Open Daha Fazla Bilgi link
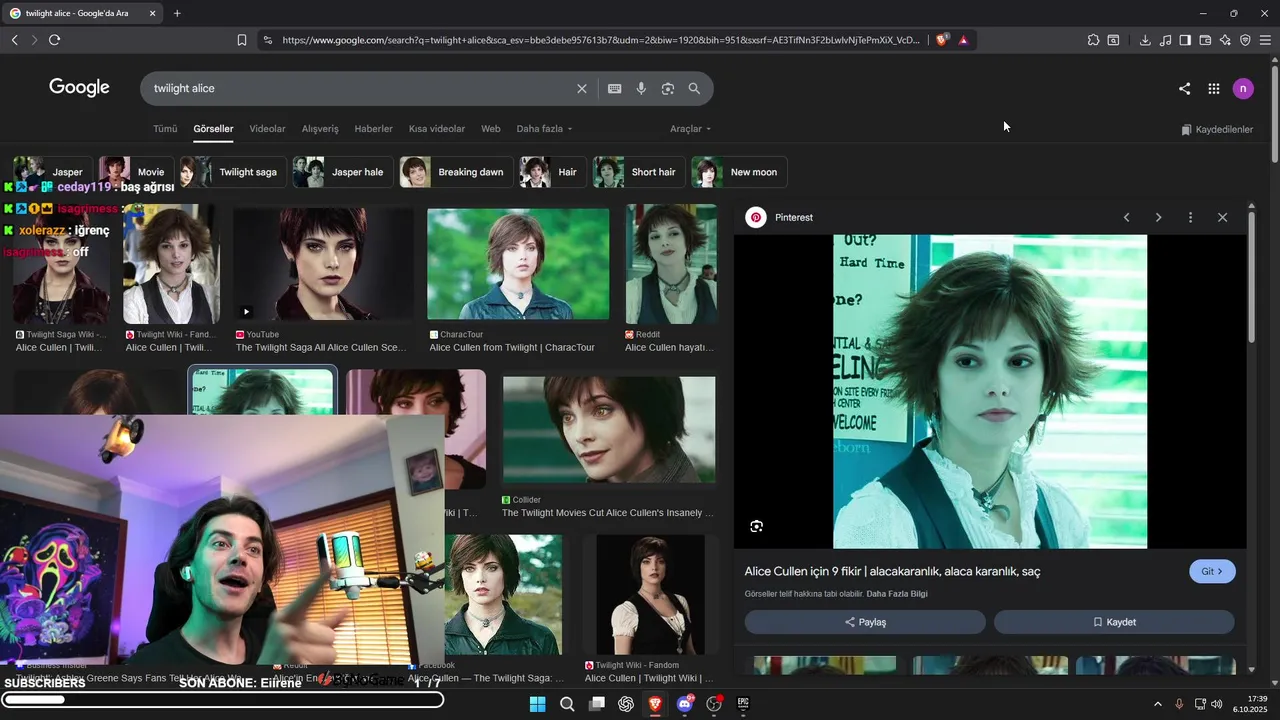This screenshot has height=720, width=1280. tap(897, 594)
